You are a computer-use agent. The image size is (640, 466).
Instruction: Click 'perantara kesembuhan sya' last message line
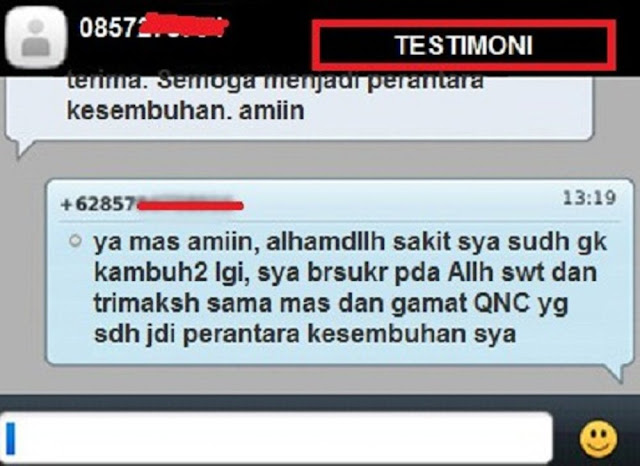click(349, 335)
